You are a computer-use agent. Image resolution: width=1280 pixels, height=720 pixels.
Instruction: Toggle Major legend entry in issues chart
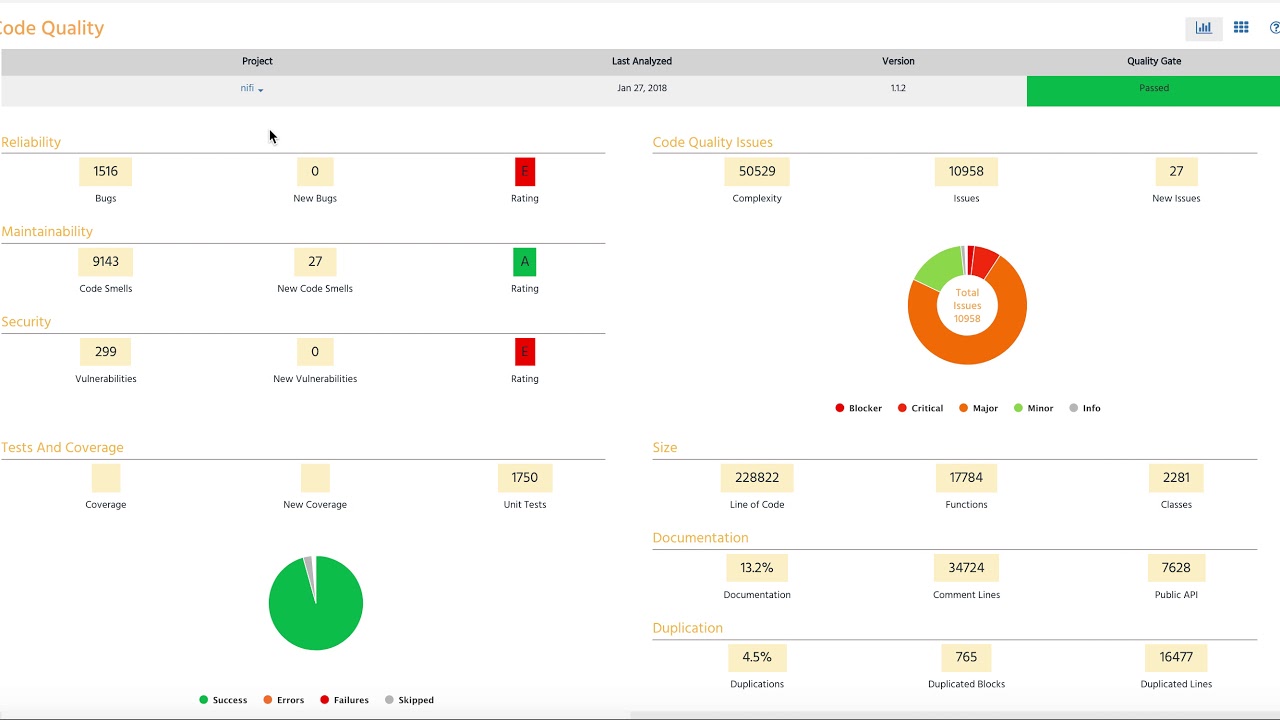tap(979, 408)
